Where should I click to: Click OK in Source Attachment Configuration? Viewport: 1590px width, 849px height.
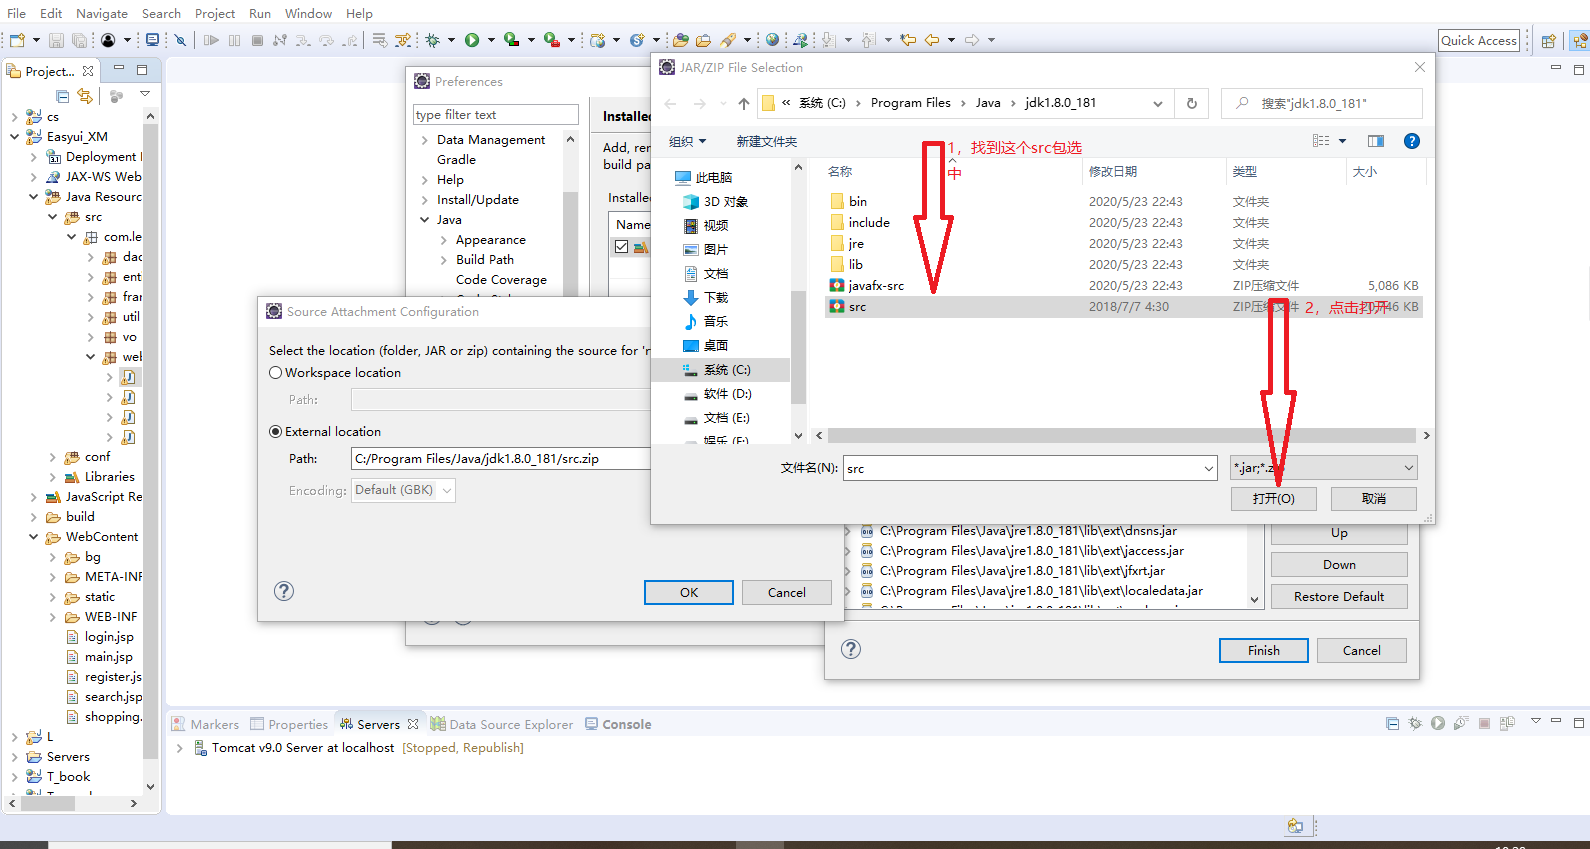pyautogui.click(x=689, y=592)
